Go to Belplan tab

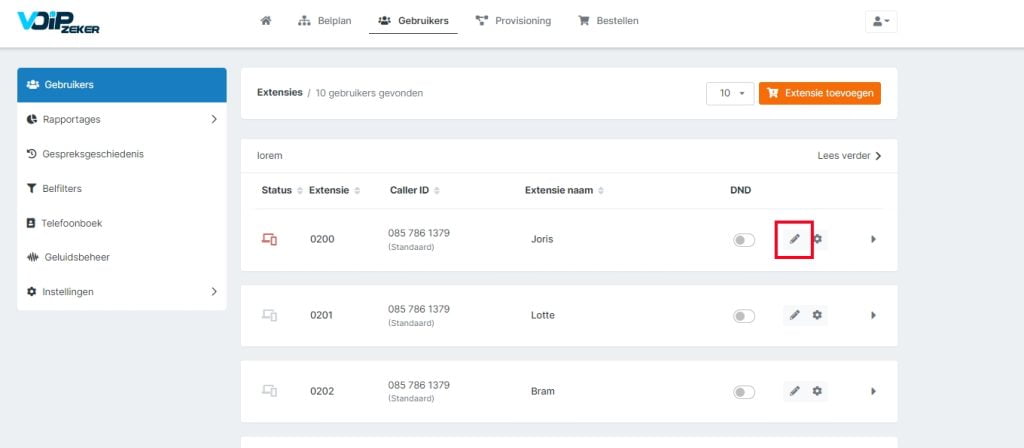(x=325, y=21)
